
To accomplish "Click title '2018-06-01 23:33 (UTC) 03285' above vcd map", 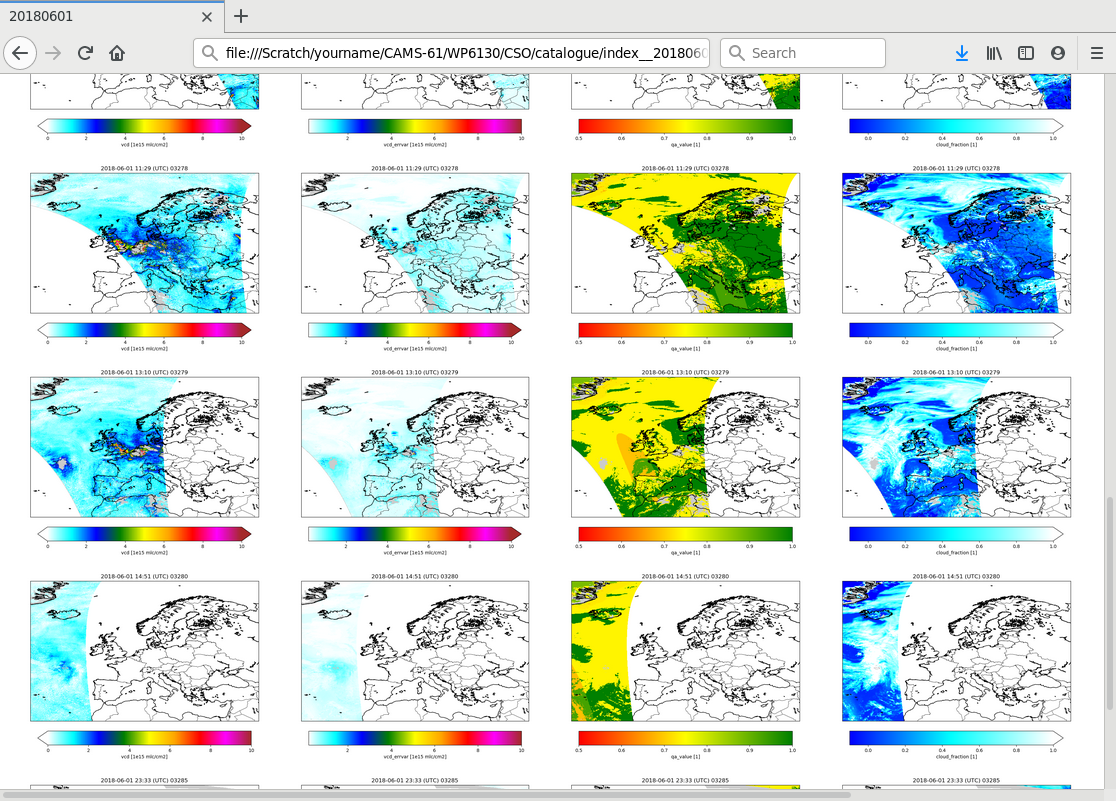I will tap(144, 780).
